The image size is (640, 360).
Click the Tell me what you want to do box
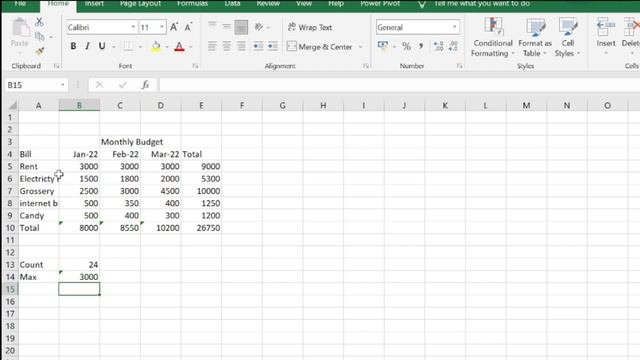482,4
